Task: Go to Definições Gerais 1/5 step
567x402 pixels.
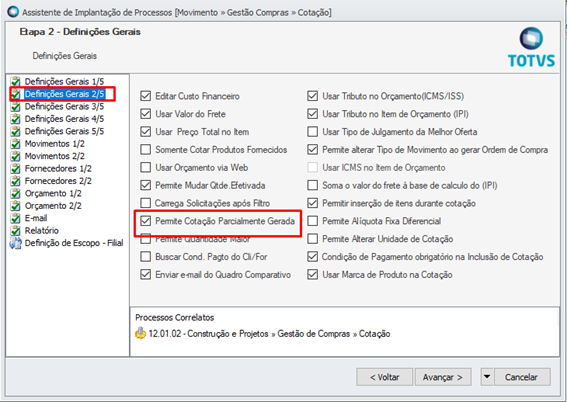Action: point(64,82)
